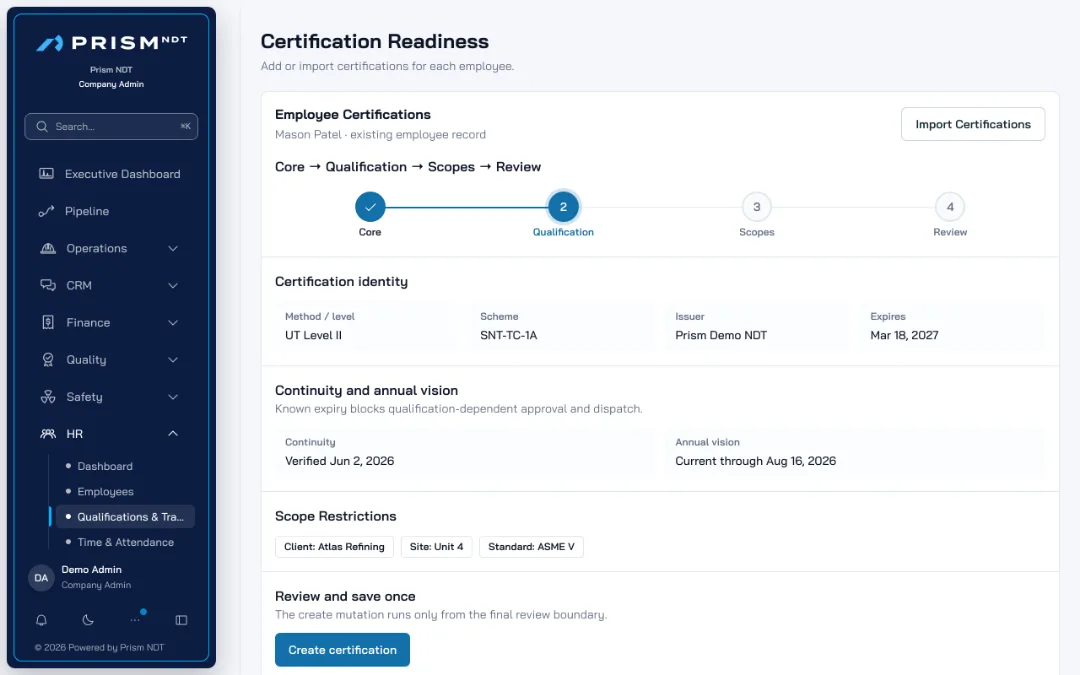Viewport: 1080px width, 675px height.
Task: Click the Core step label
Action: [370, 232]
